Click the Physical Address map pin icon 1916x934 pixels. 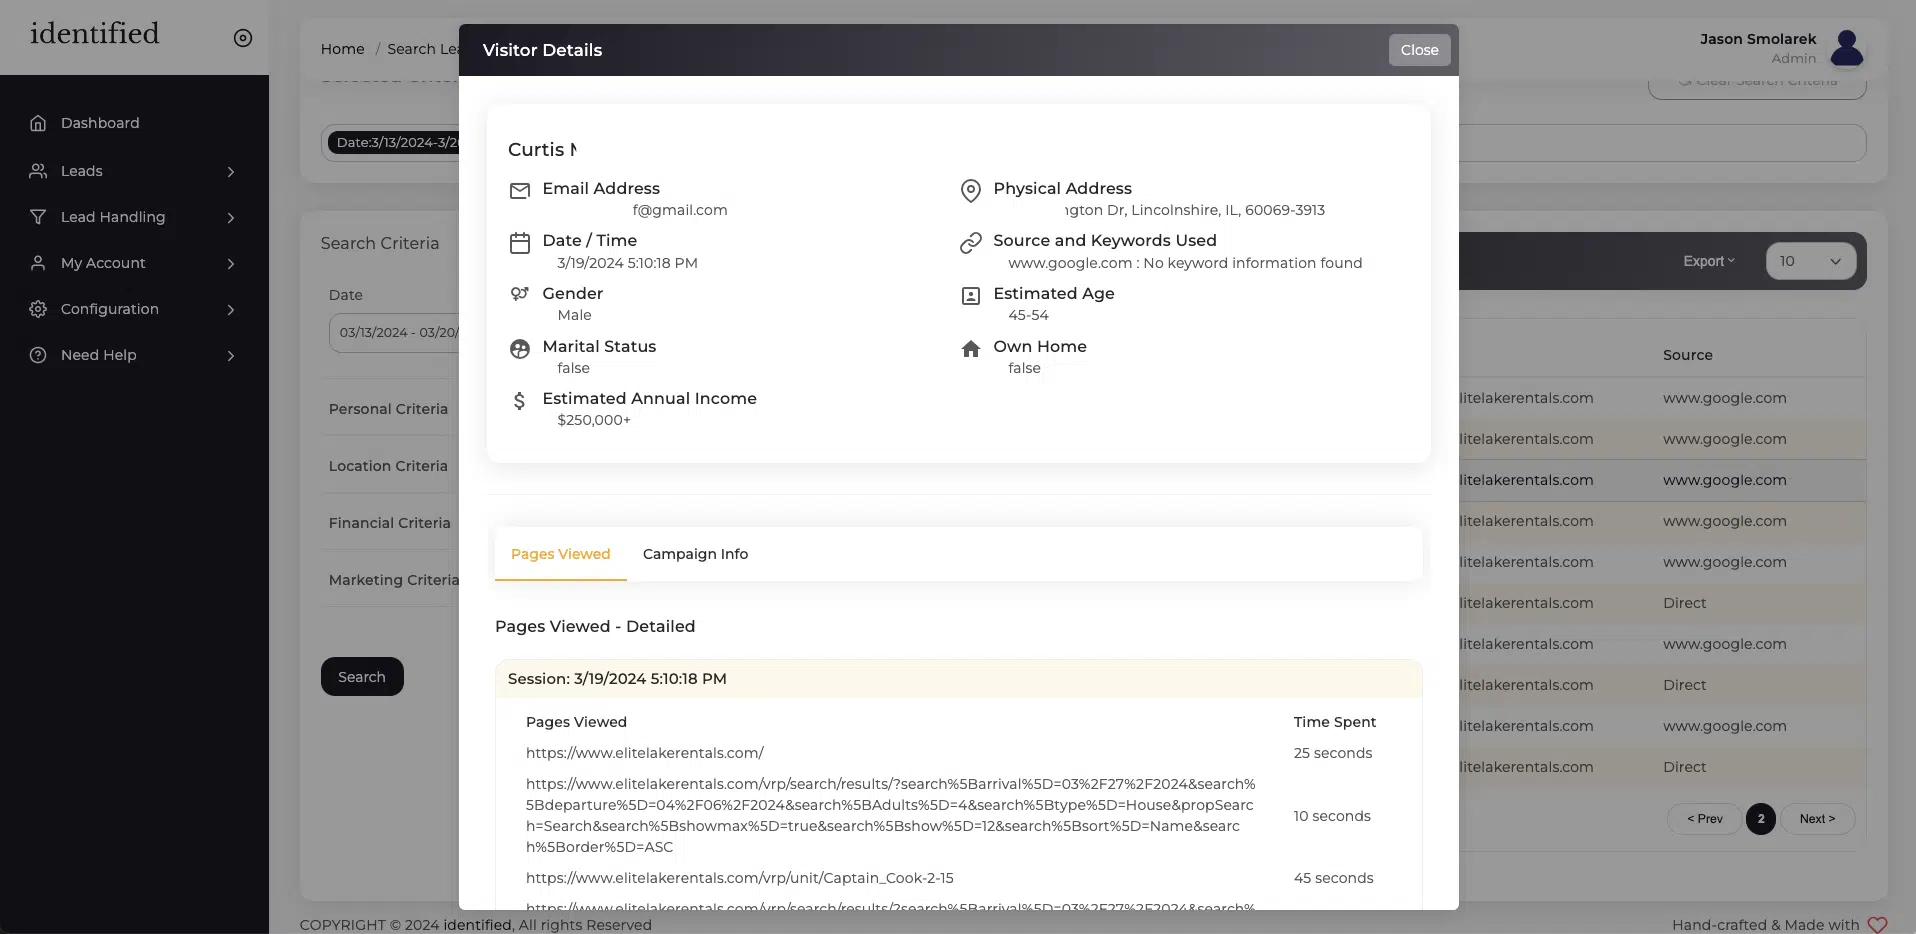tap(970, 190)
